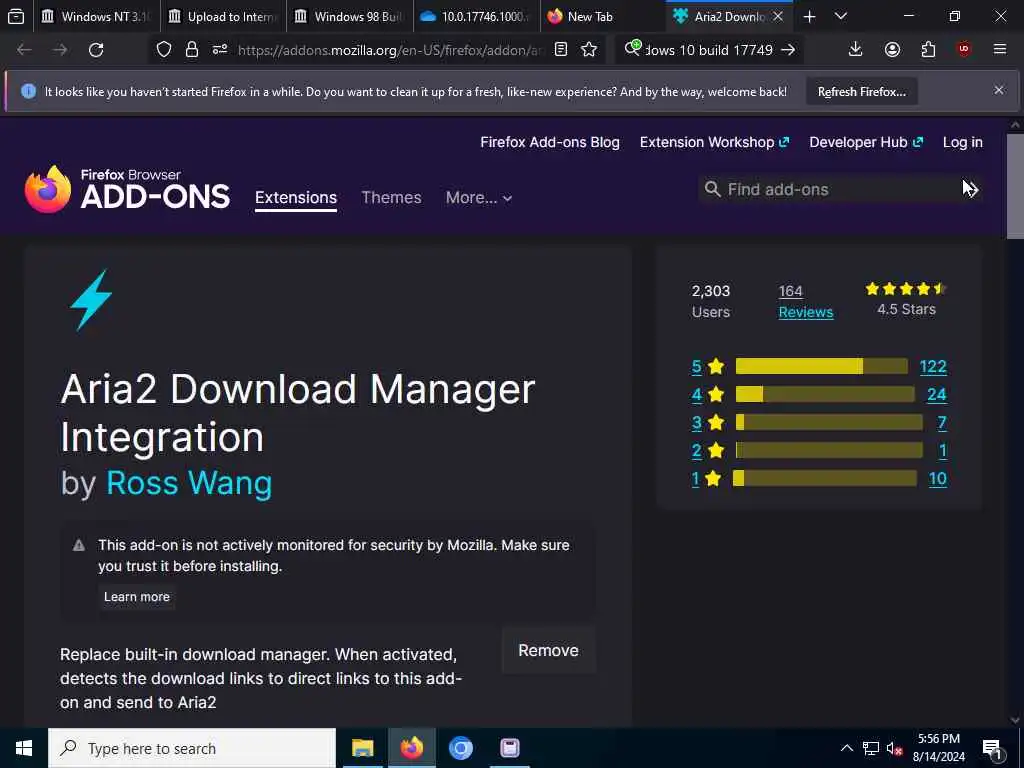Screen dimensions: 1024x768
Task: Submit search with the go arrow
Action: click(788, 50)
